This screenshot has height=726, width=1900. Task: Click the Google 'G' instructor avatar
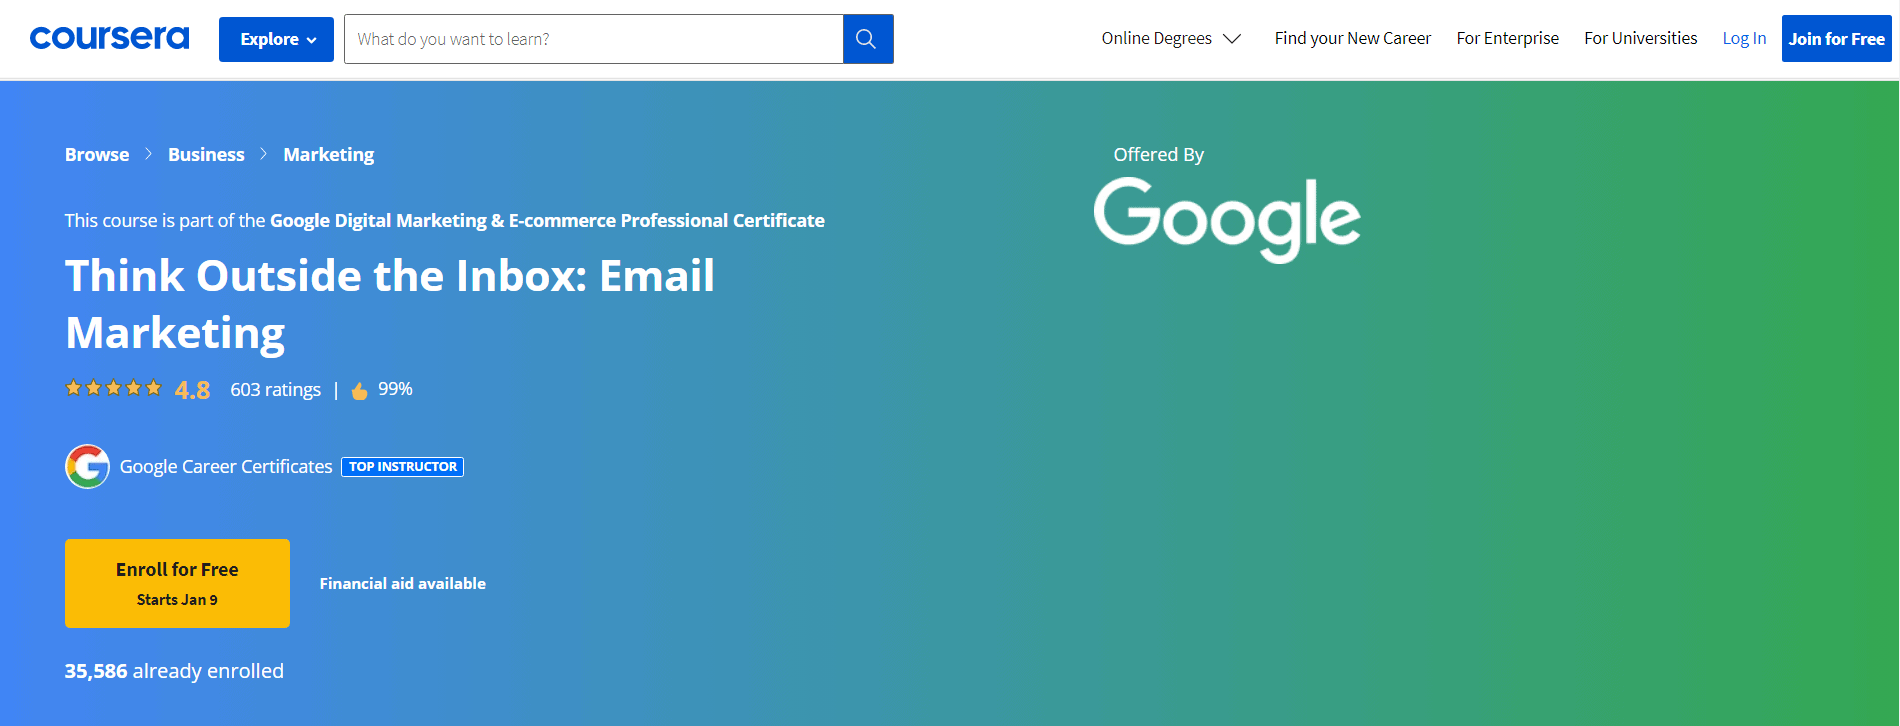pyautogui.click(x=87, y=466)
